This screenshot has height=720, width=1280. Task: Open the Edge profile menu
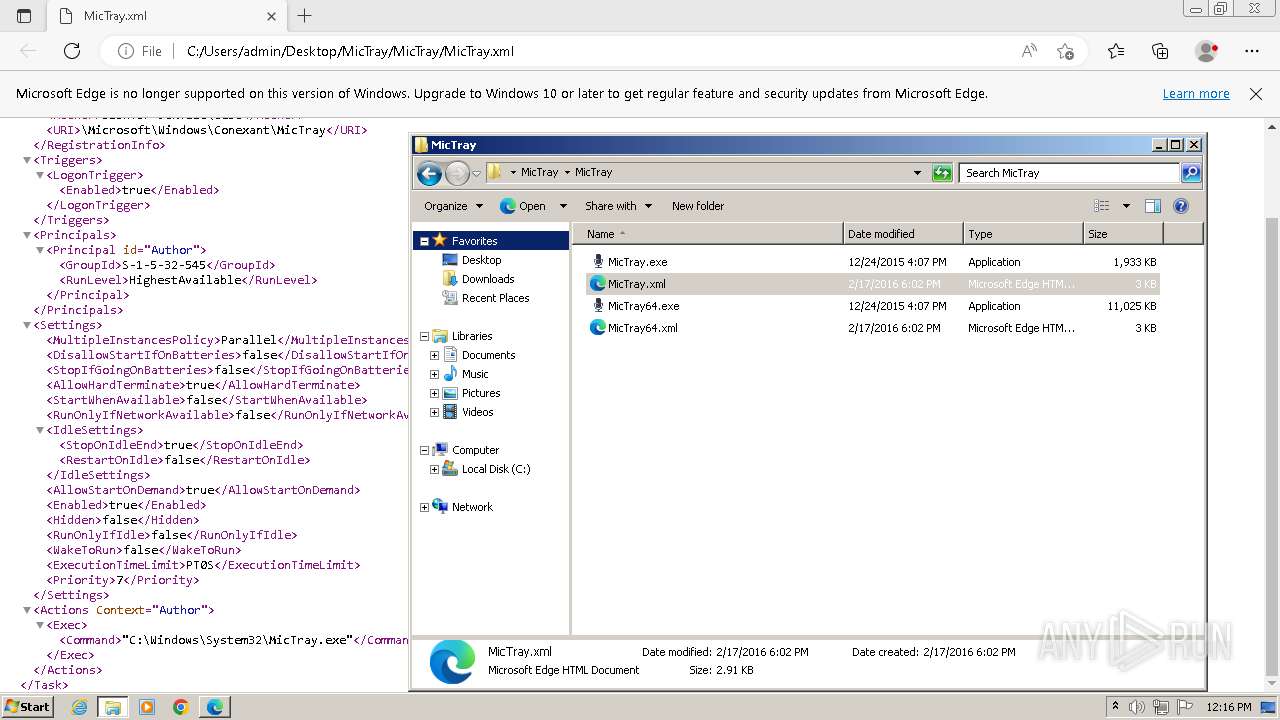pos(1207,51)
